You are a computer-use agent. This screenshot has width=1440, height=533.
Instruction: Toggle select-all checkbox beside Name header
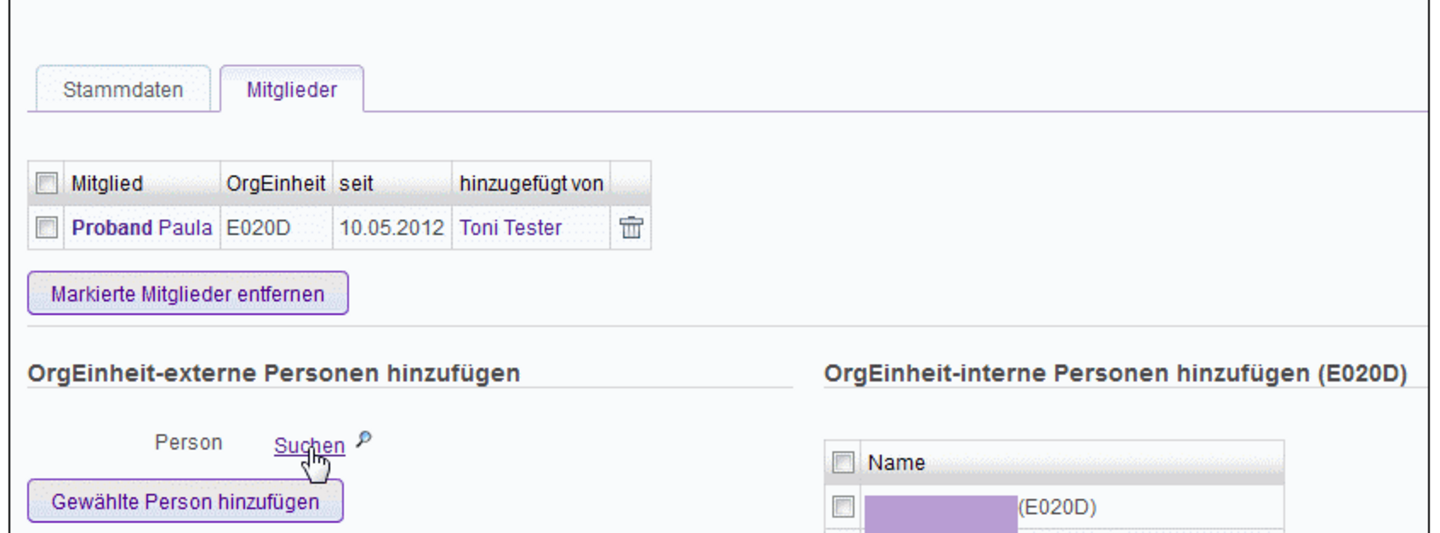[843, 463]
